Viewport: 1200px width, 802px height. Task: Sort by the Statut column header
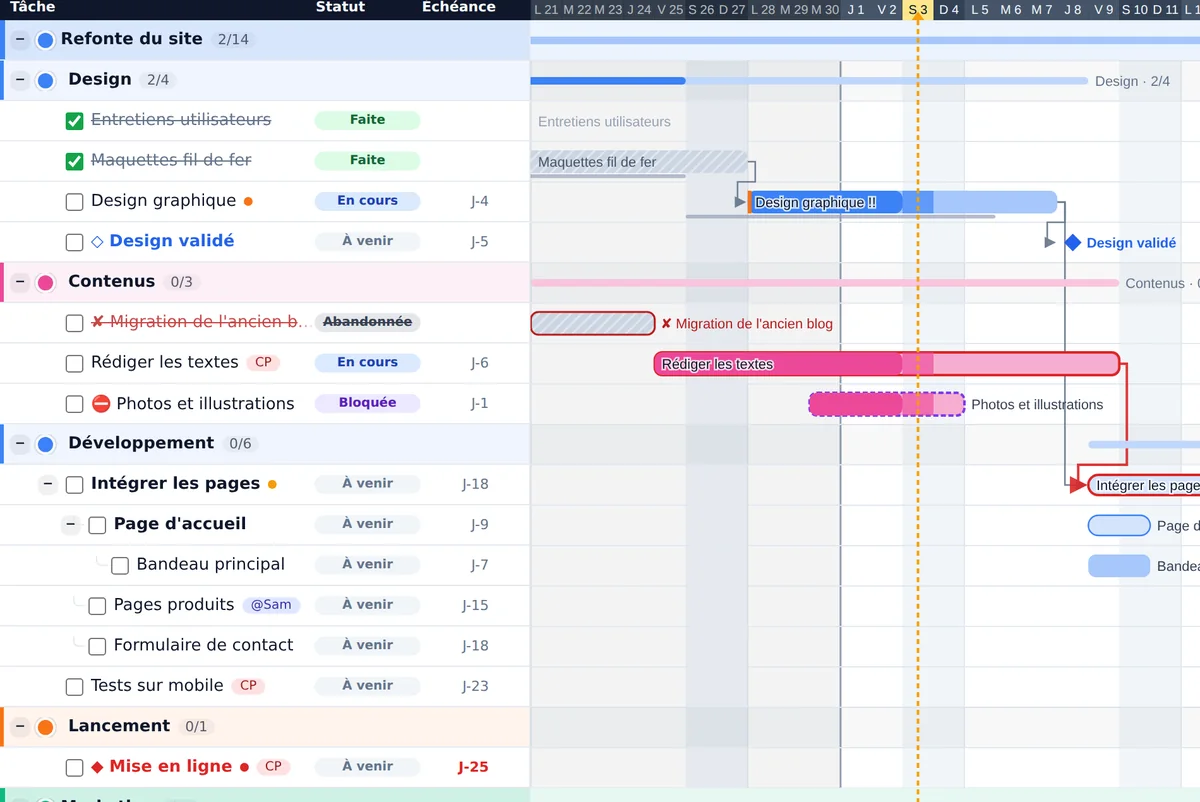[340, 7]
